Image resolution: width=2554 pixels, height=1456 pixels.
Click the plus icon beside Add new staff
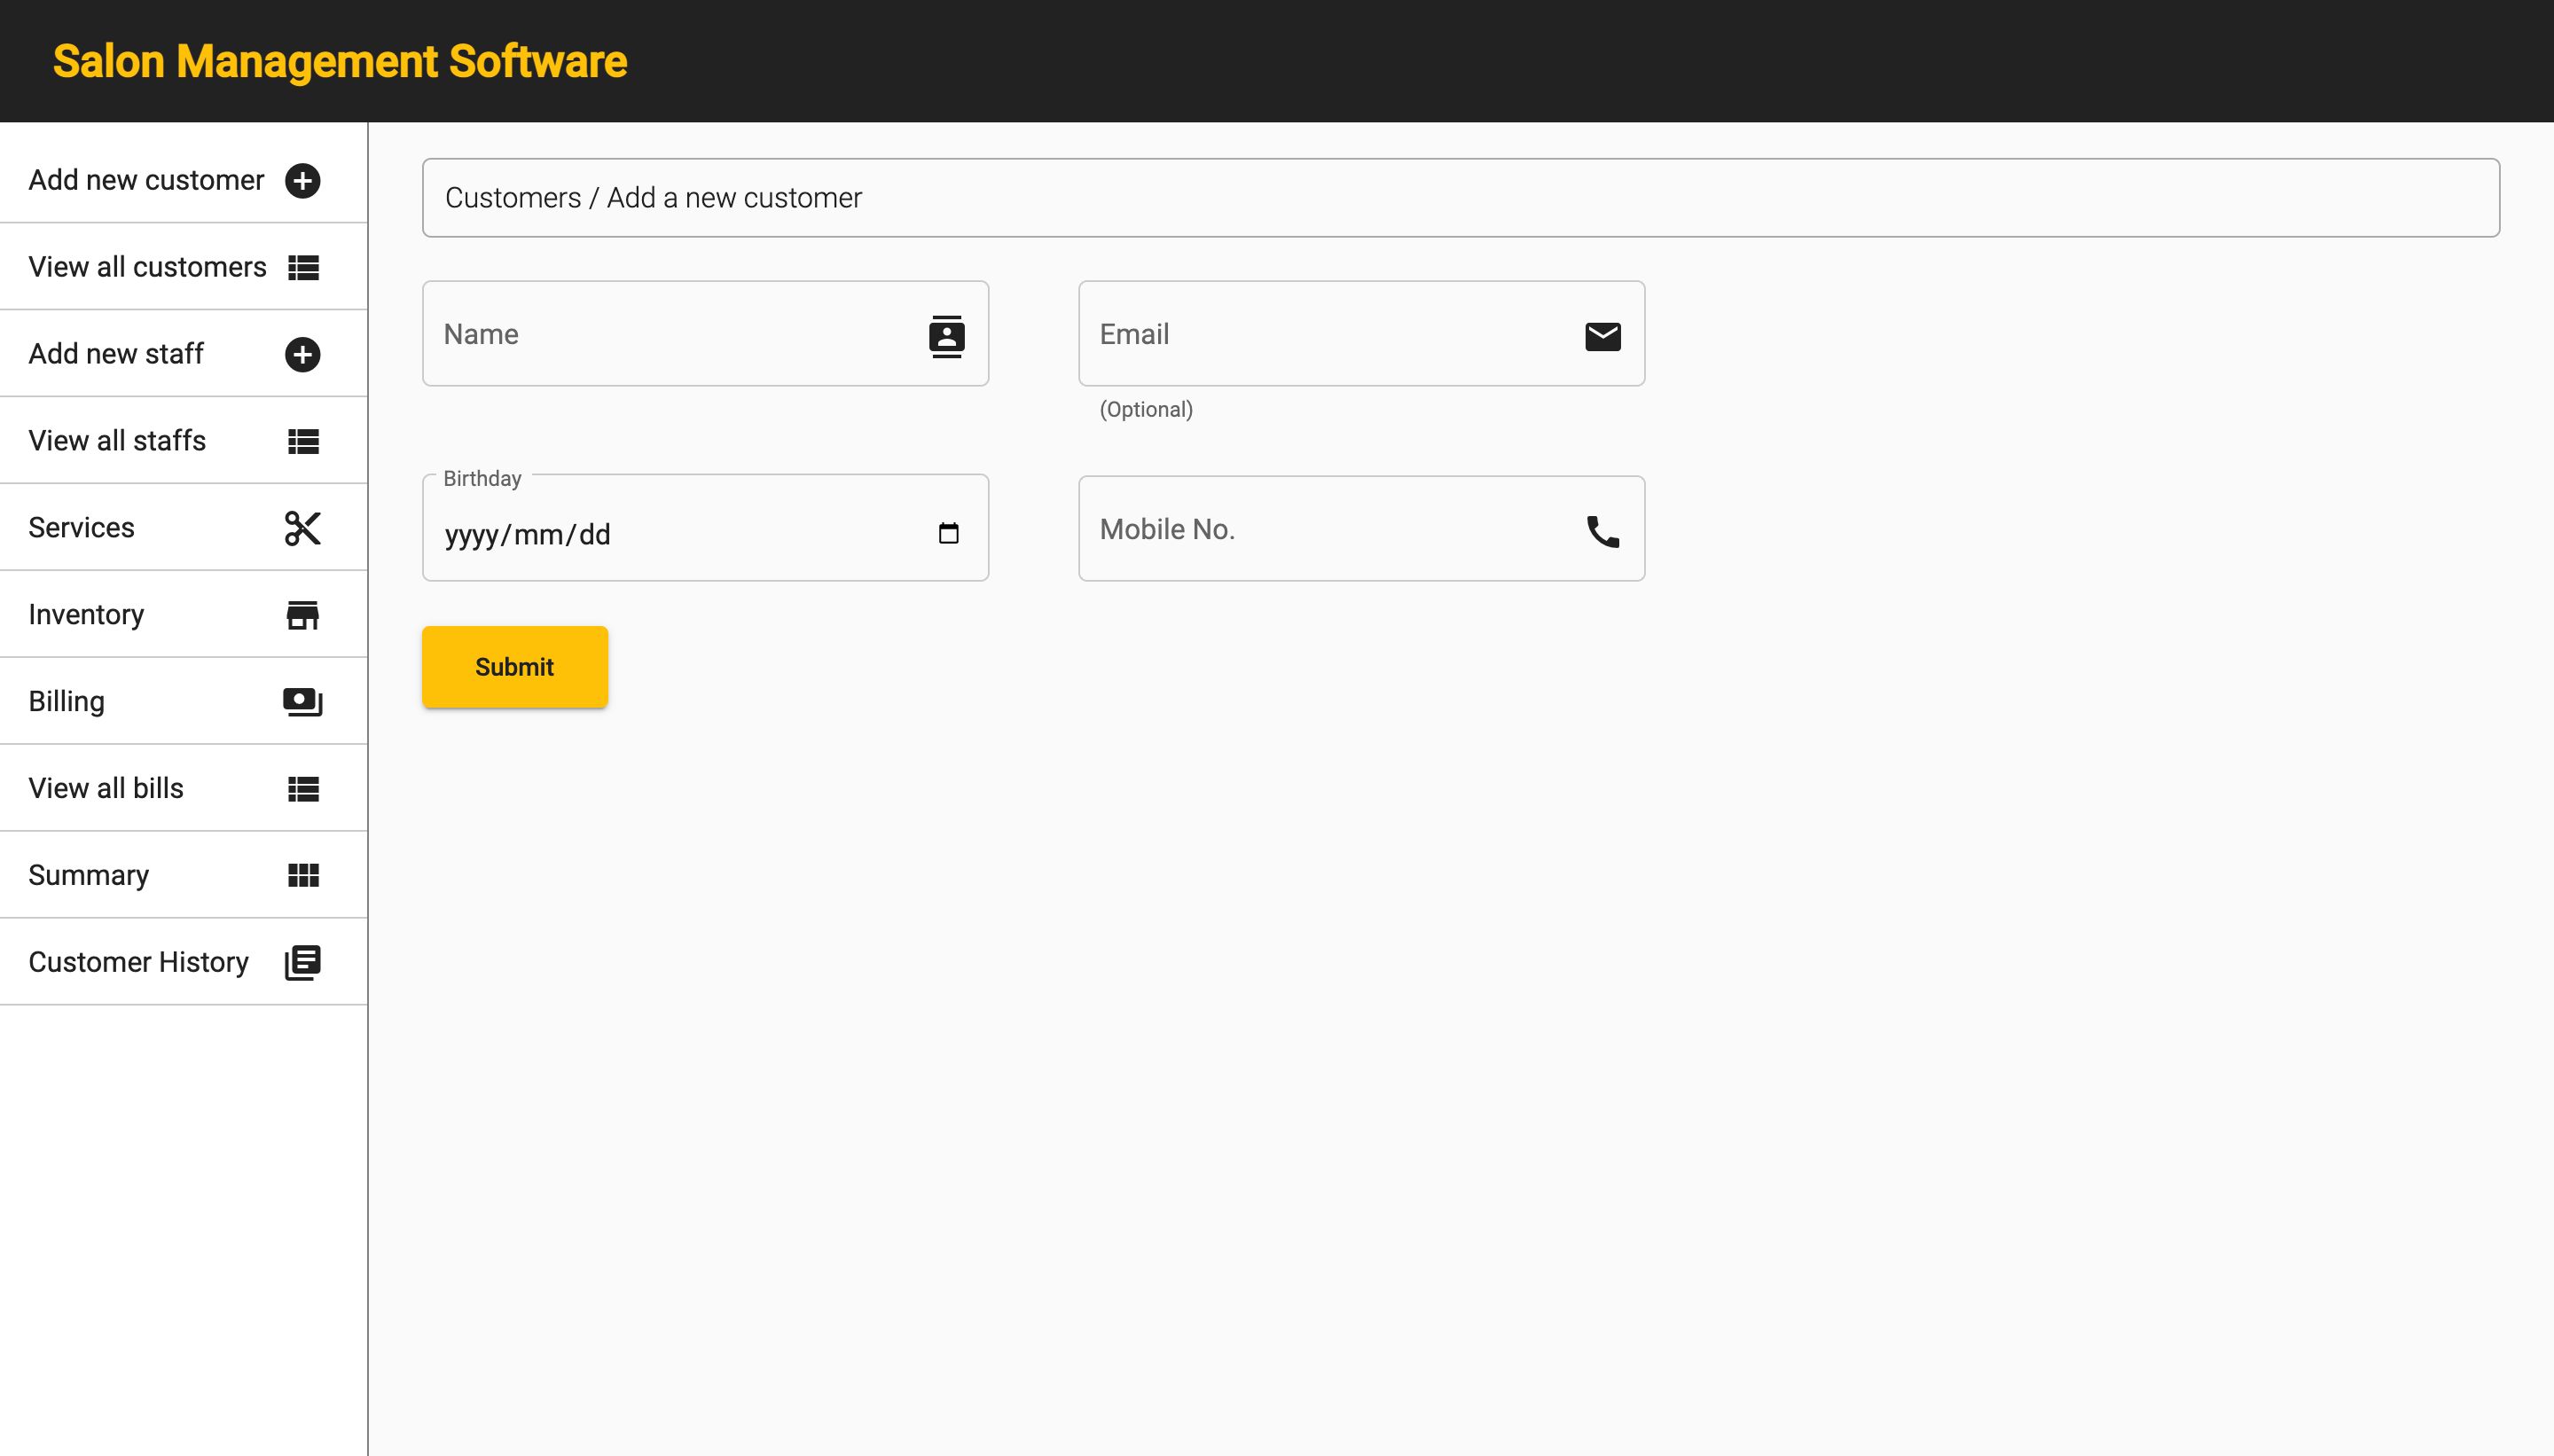pyautogui.click(x=302, y=354)
